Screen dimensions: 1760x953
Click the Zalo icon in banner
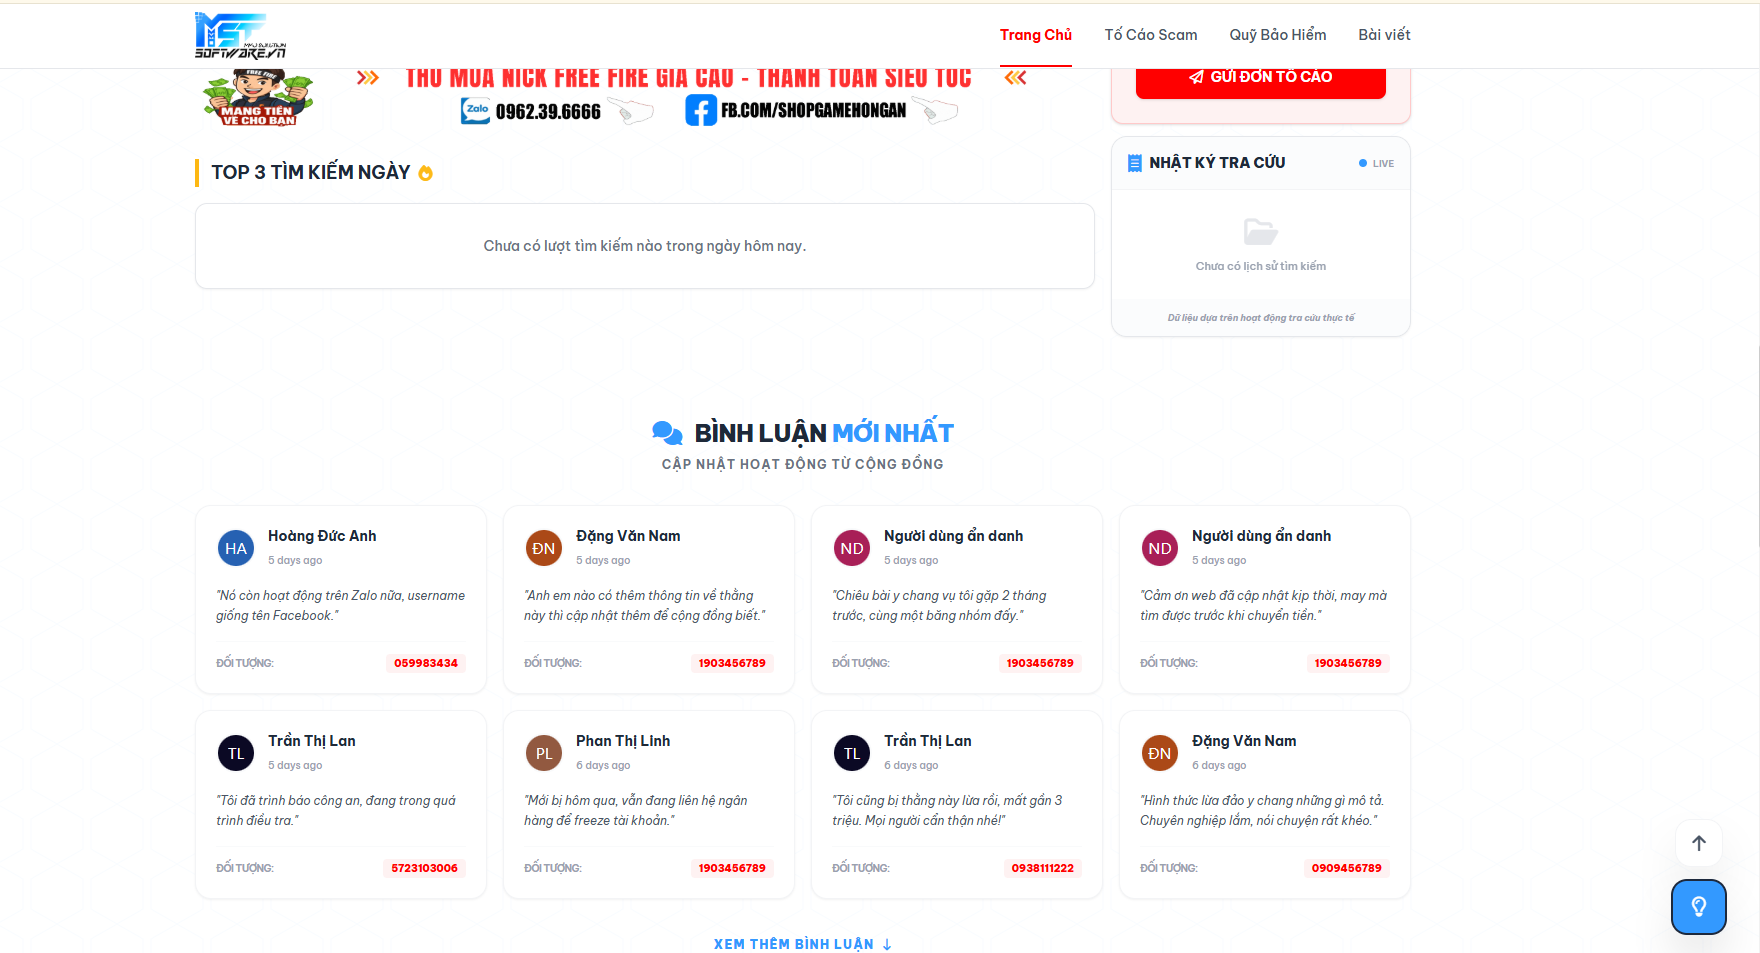(476, 111)
